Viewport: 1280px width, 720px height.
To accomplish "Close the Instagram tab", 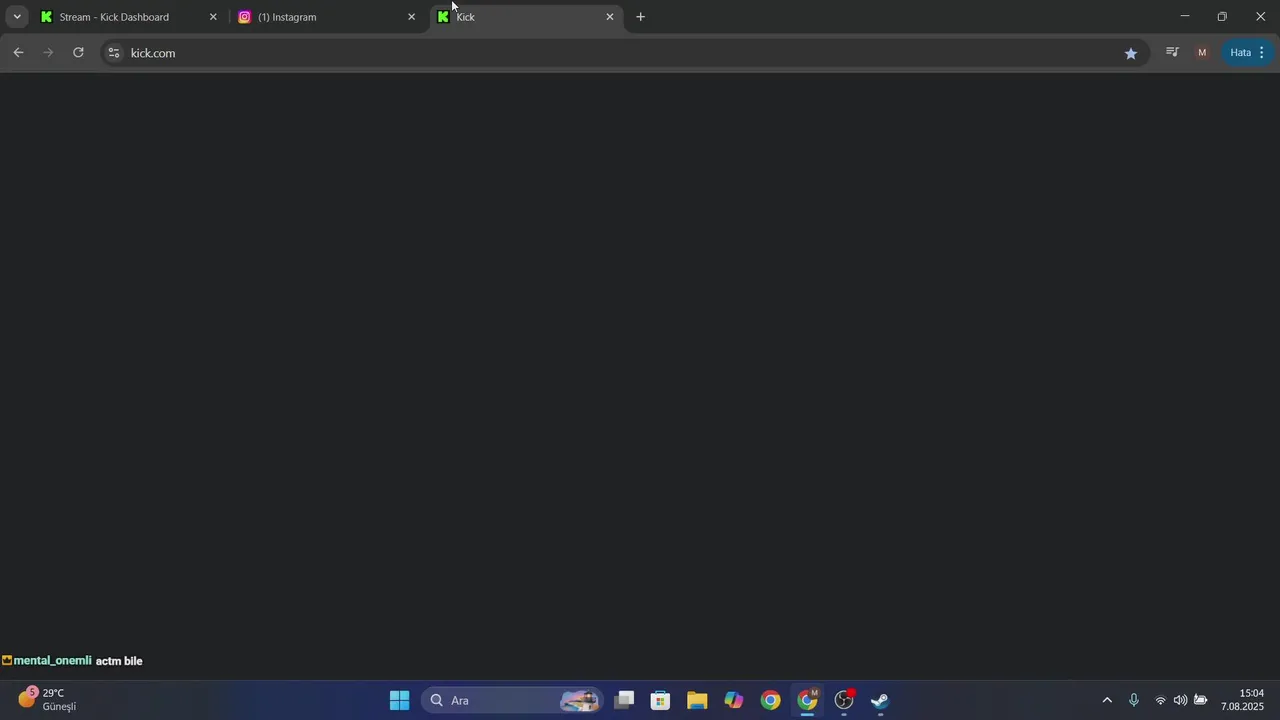I will coord(411,17).
